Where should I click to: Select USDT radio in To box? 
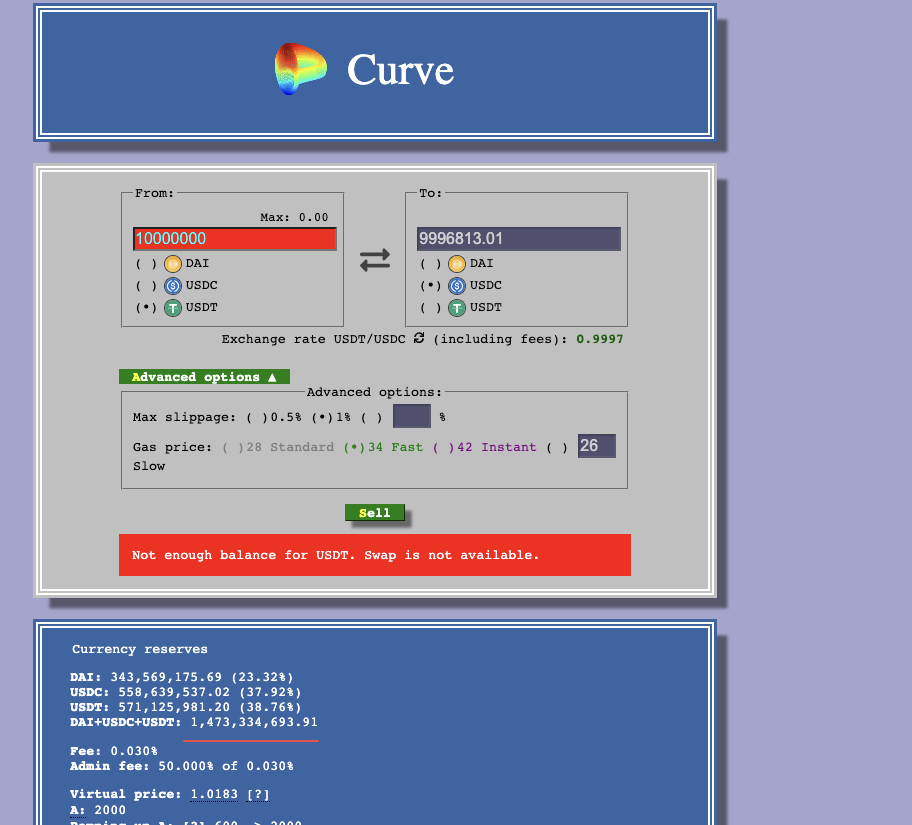(430, 308)
